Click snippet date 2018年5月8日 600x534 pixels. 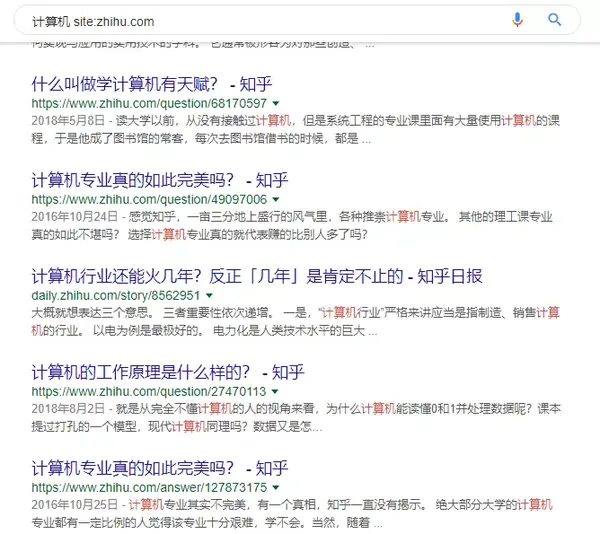(x=68, y=120)
